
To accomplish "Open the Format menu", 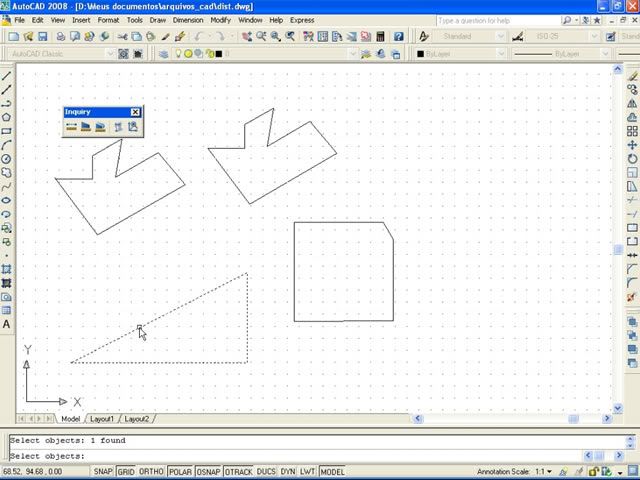I will 108,20.
